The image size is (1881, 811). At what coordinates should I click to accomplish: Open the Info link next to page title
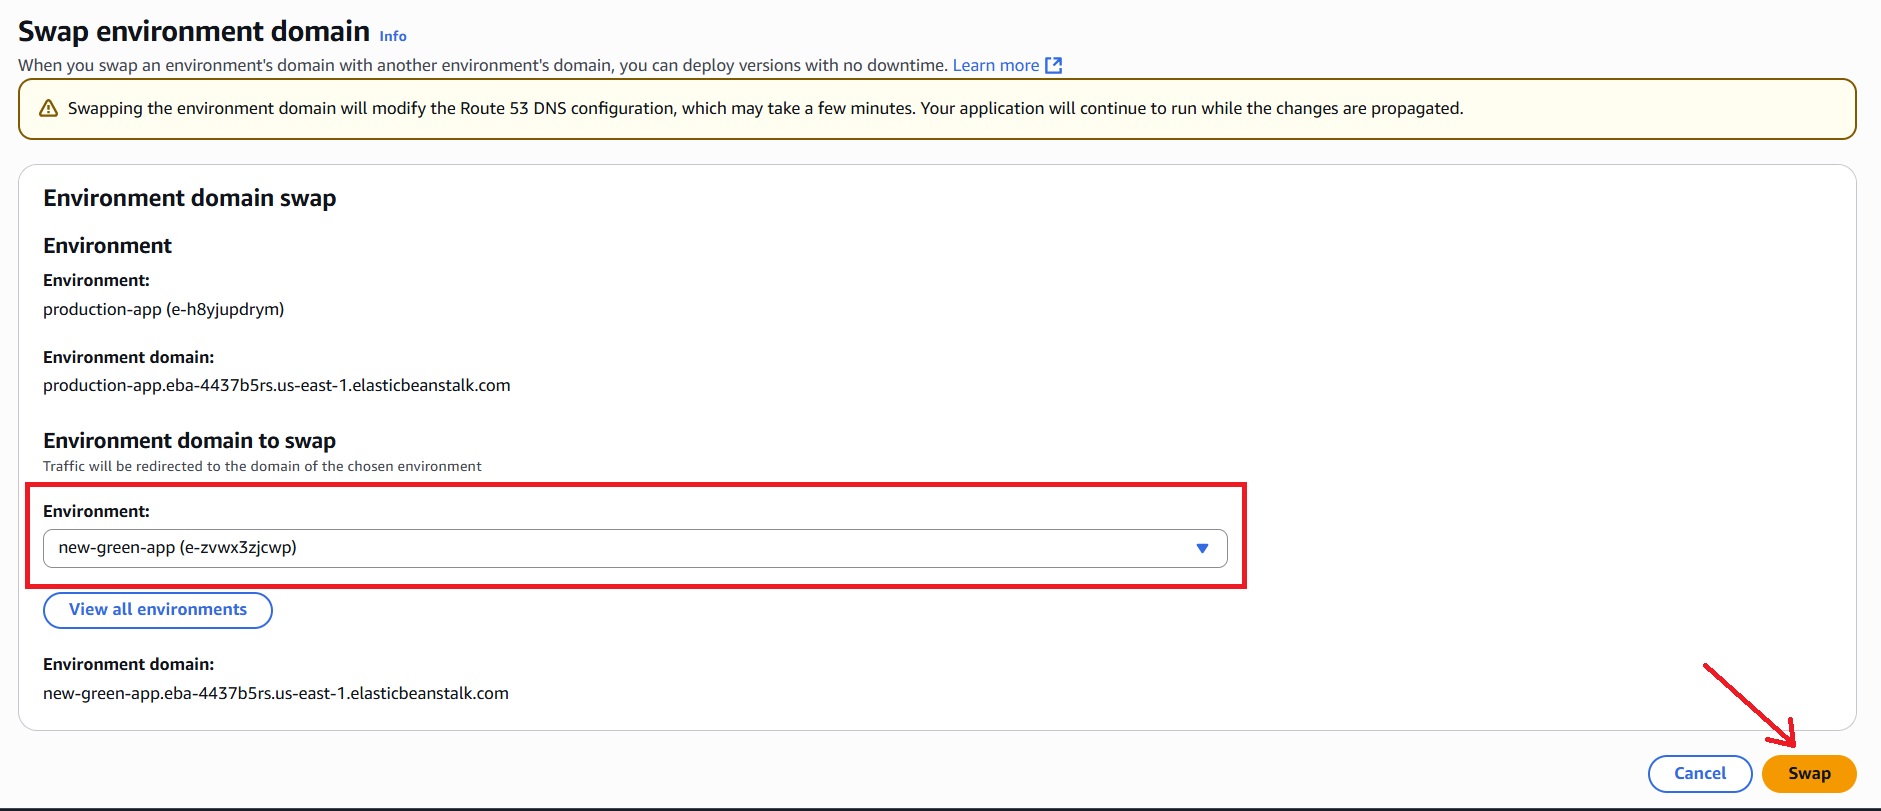392,36
